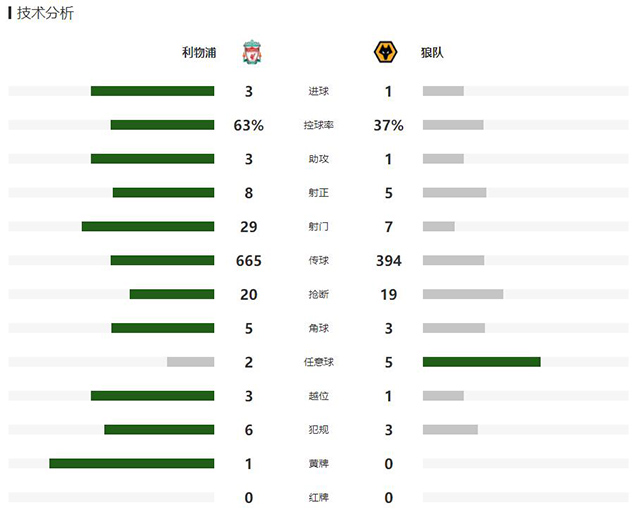
Task: Click Wolves' gray 控球率 possession bar
Action: (x=453, y=125)
